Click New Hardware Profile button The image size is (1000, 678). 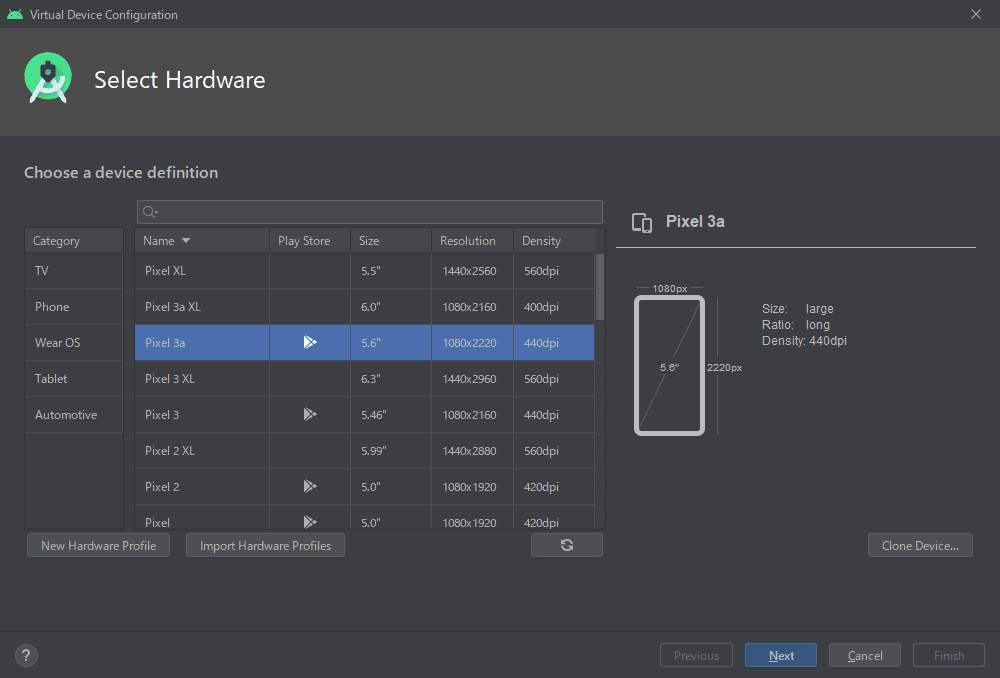pos(98,545)
